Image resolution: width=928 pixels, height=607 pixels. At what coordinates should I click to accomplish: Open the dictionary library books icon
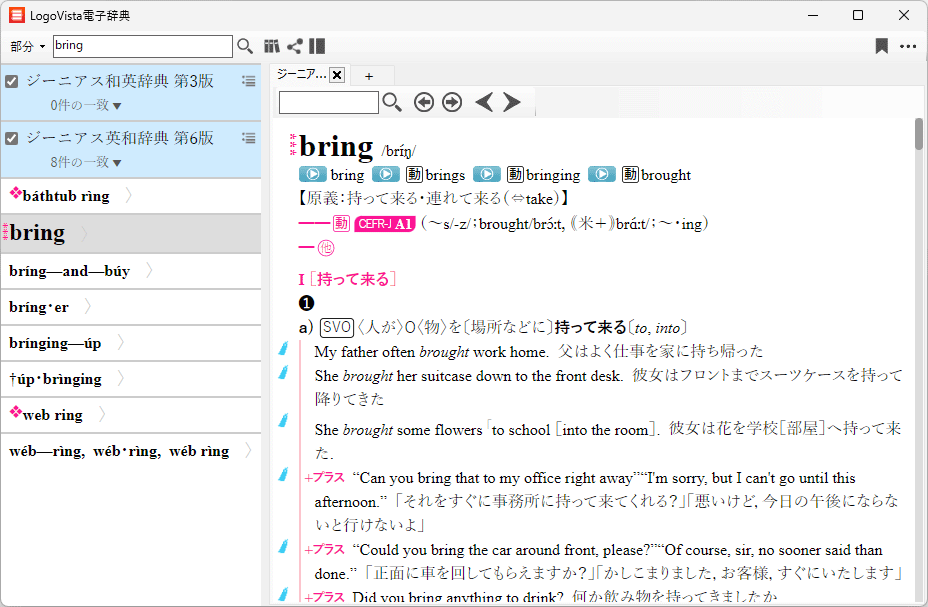[271, 46]
